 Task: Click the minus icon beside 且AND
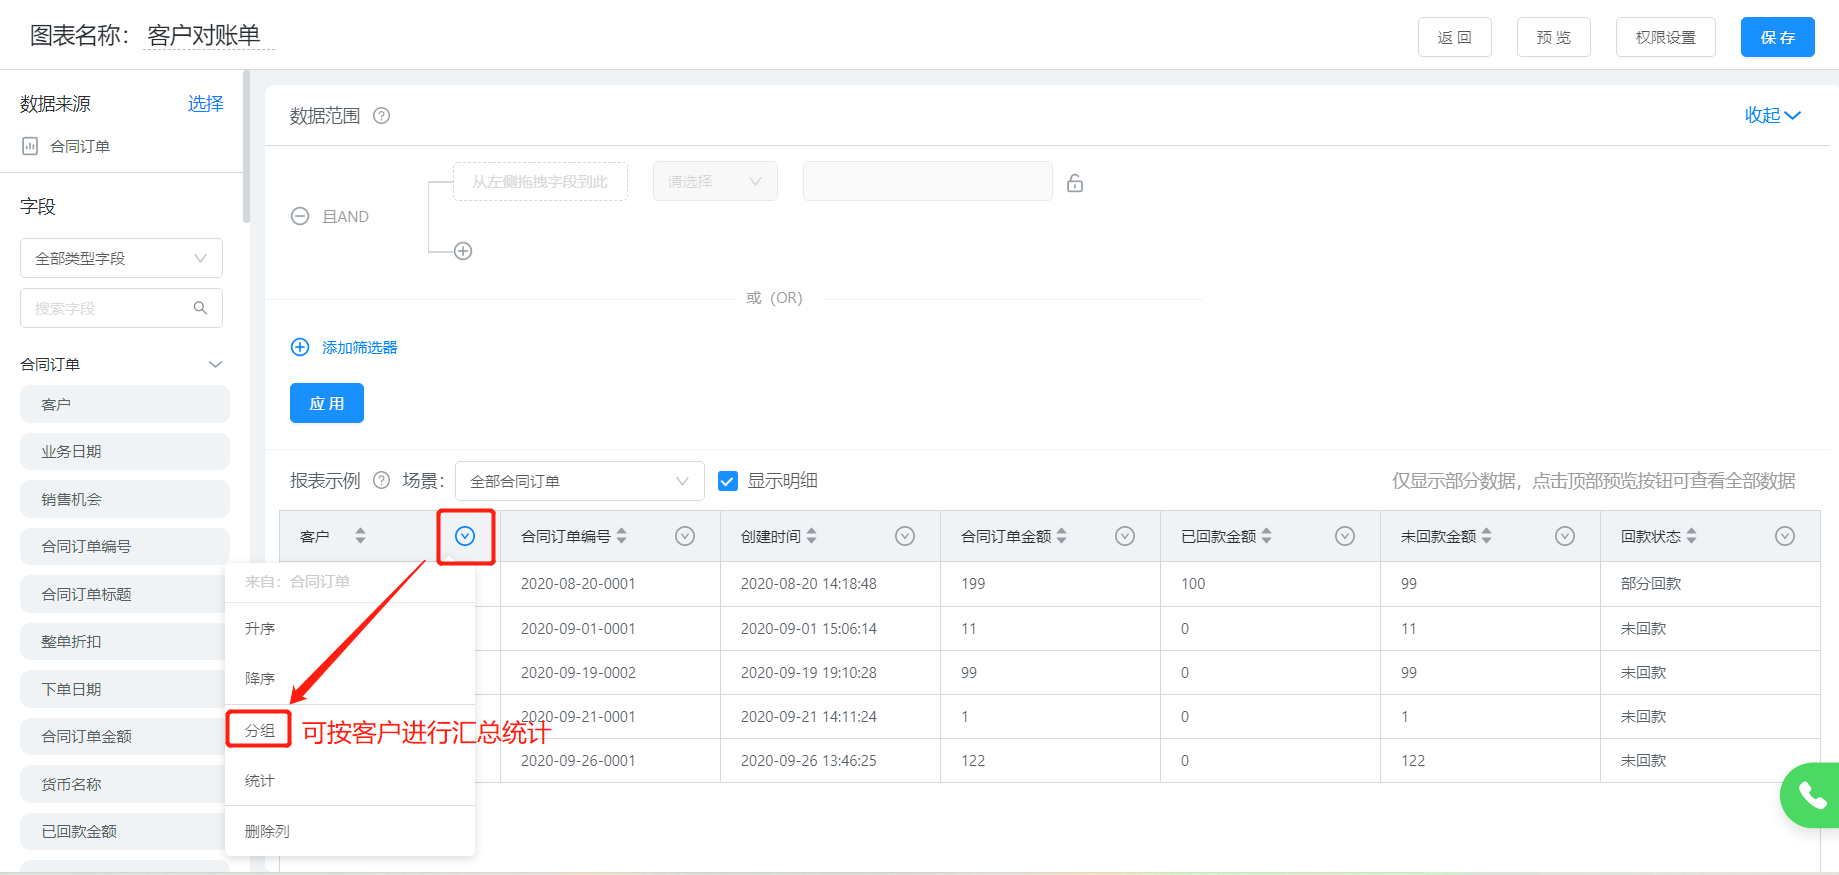coord(300,216)
